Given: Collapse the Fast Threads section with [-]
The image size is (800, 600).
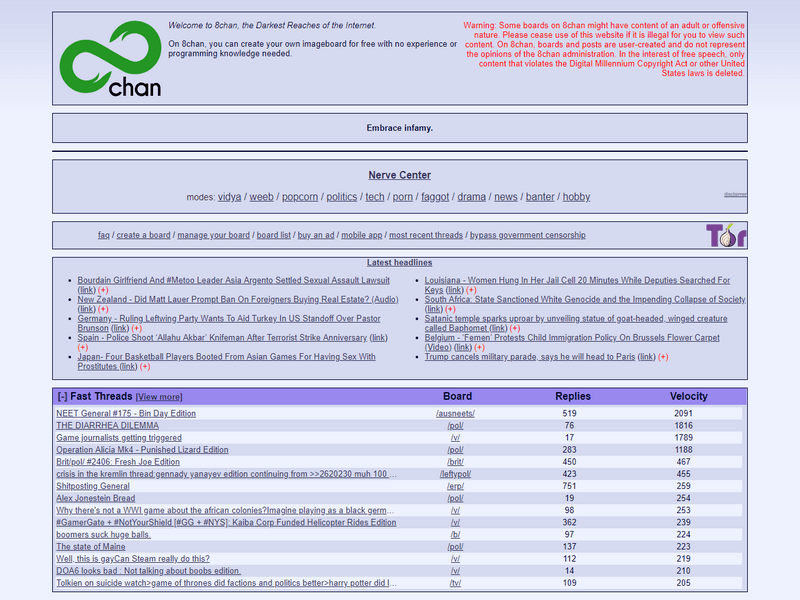Looking at the screenshot, I should [x=62, y=396].
